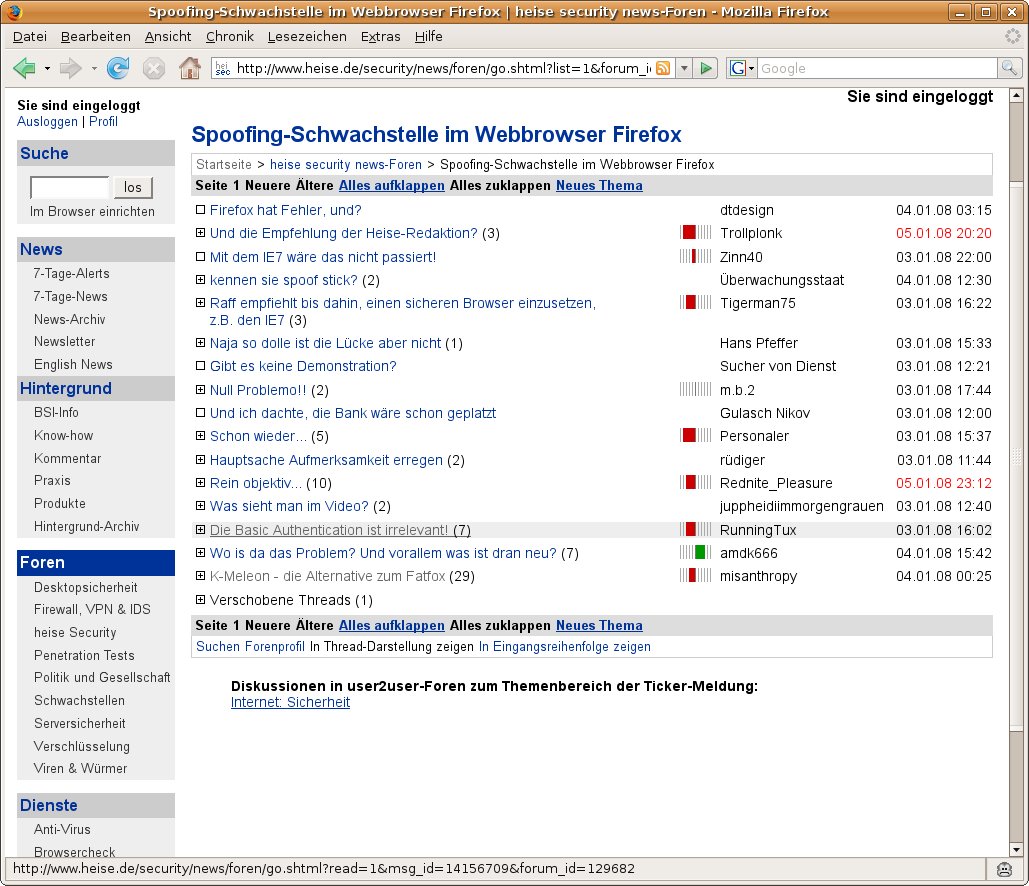The width and height of the screenshot is (1029, 886).
Task: Open the 7-Tage-Alerts sidebar link
Action: 72,273
